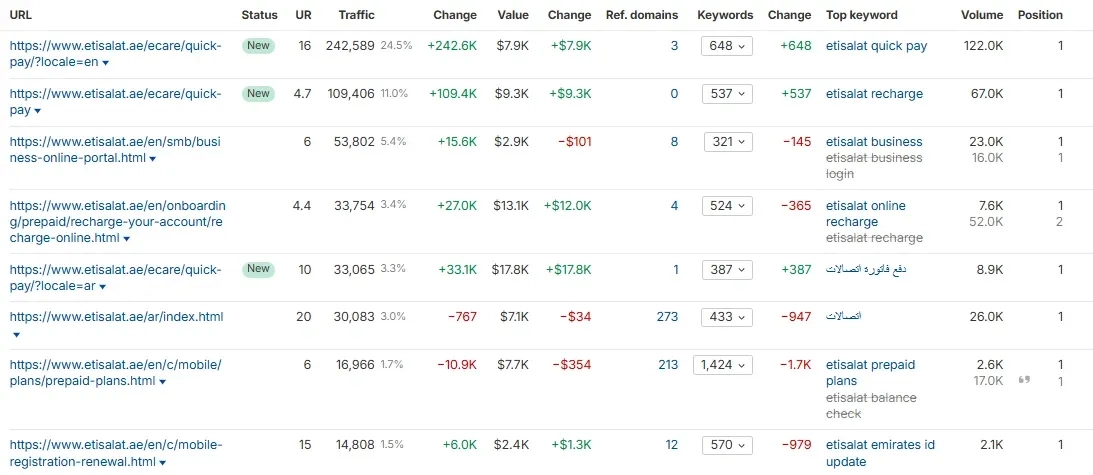
Task: Click the 213 referring domains link
Action: click(x=667, y=365)
